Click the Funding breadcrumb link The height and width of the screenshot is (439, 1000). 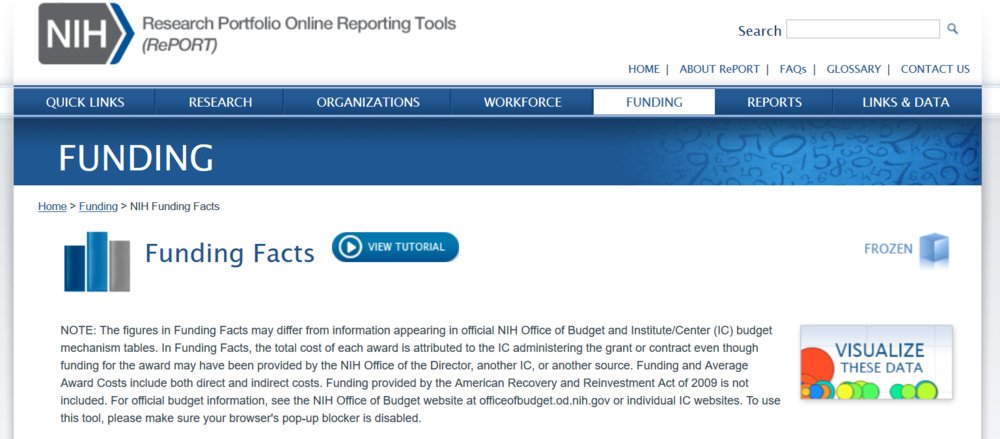(x=98, y=206)
